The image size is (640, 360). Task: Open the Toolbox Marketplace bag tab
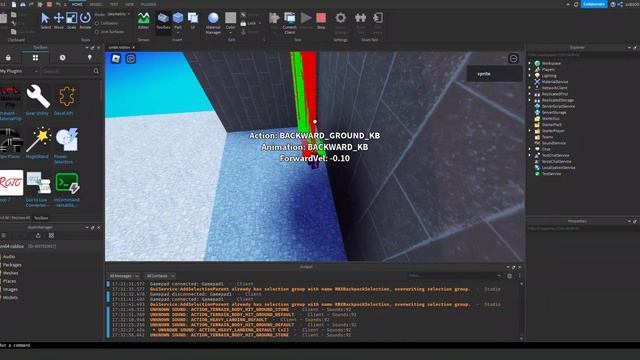(8, 58)
